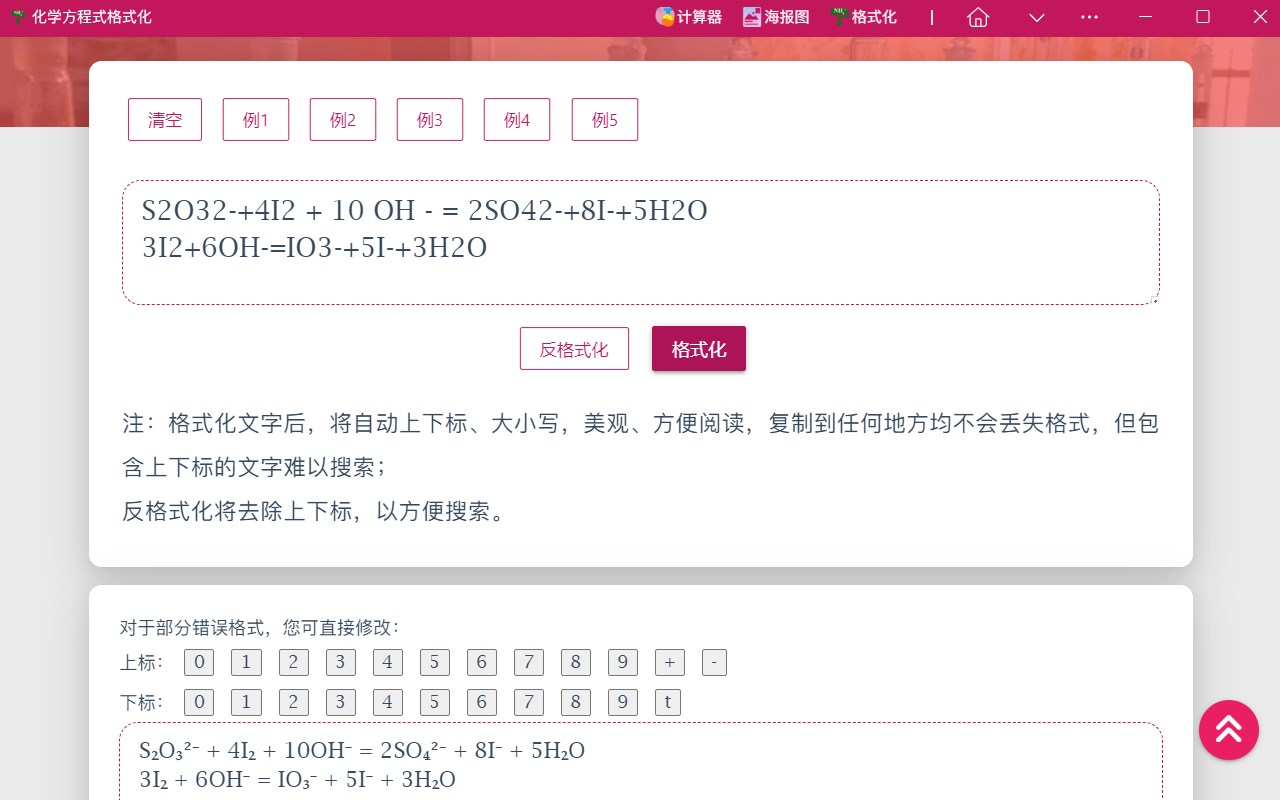Click into the formatted output text area

[641, 762]
